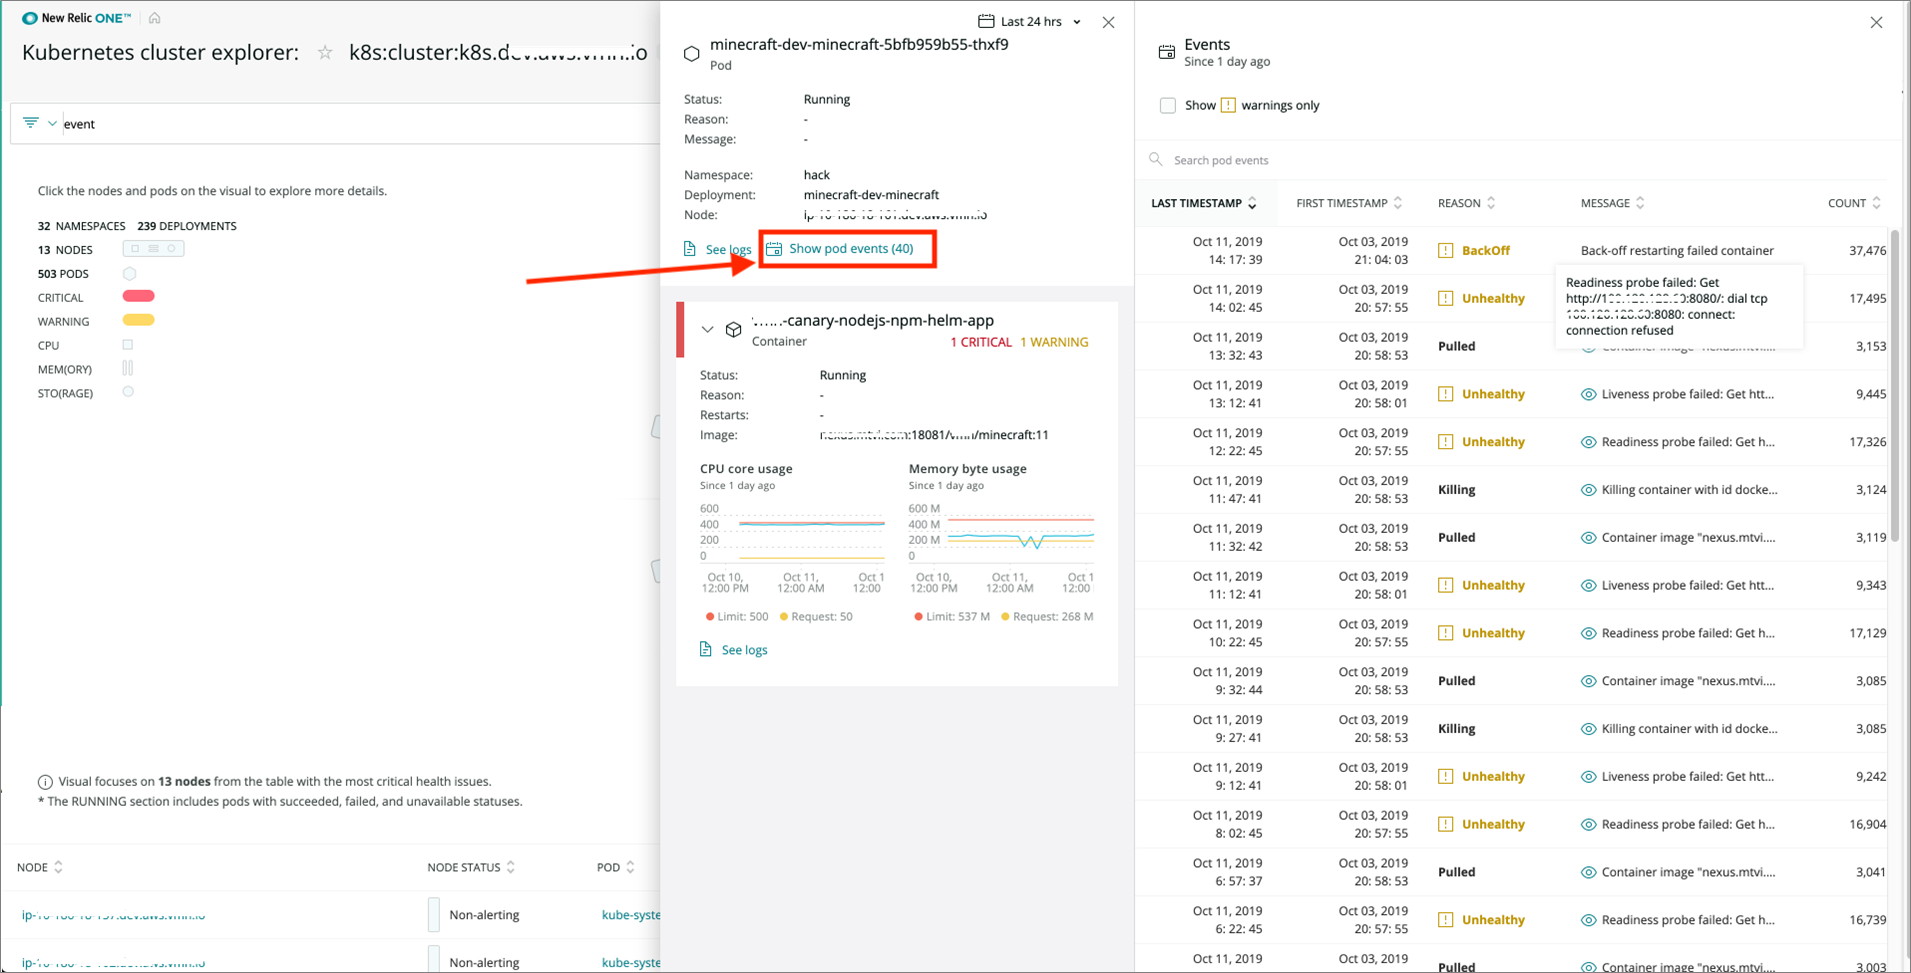This screenshot has height=973, width=1911.
Task: View message of the 12:22:45 Readiness probe event
Action: (x=1588, y=442)
